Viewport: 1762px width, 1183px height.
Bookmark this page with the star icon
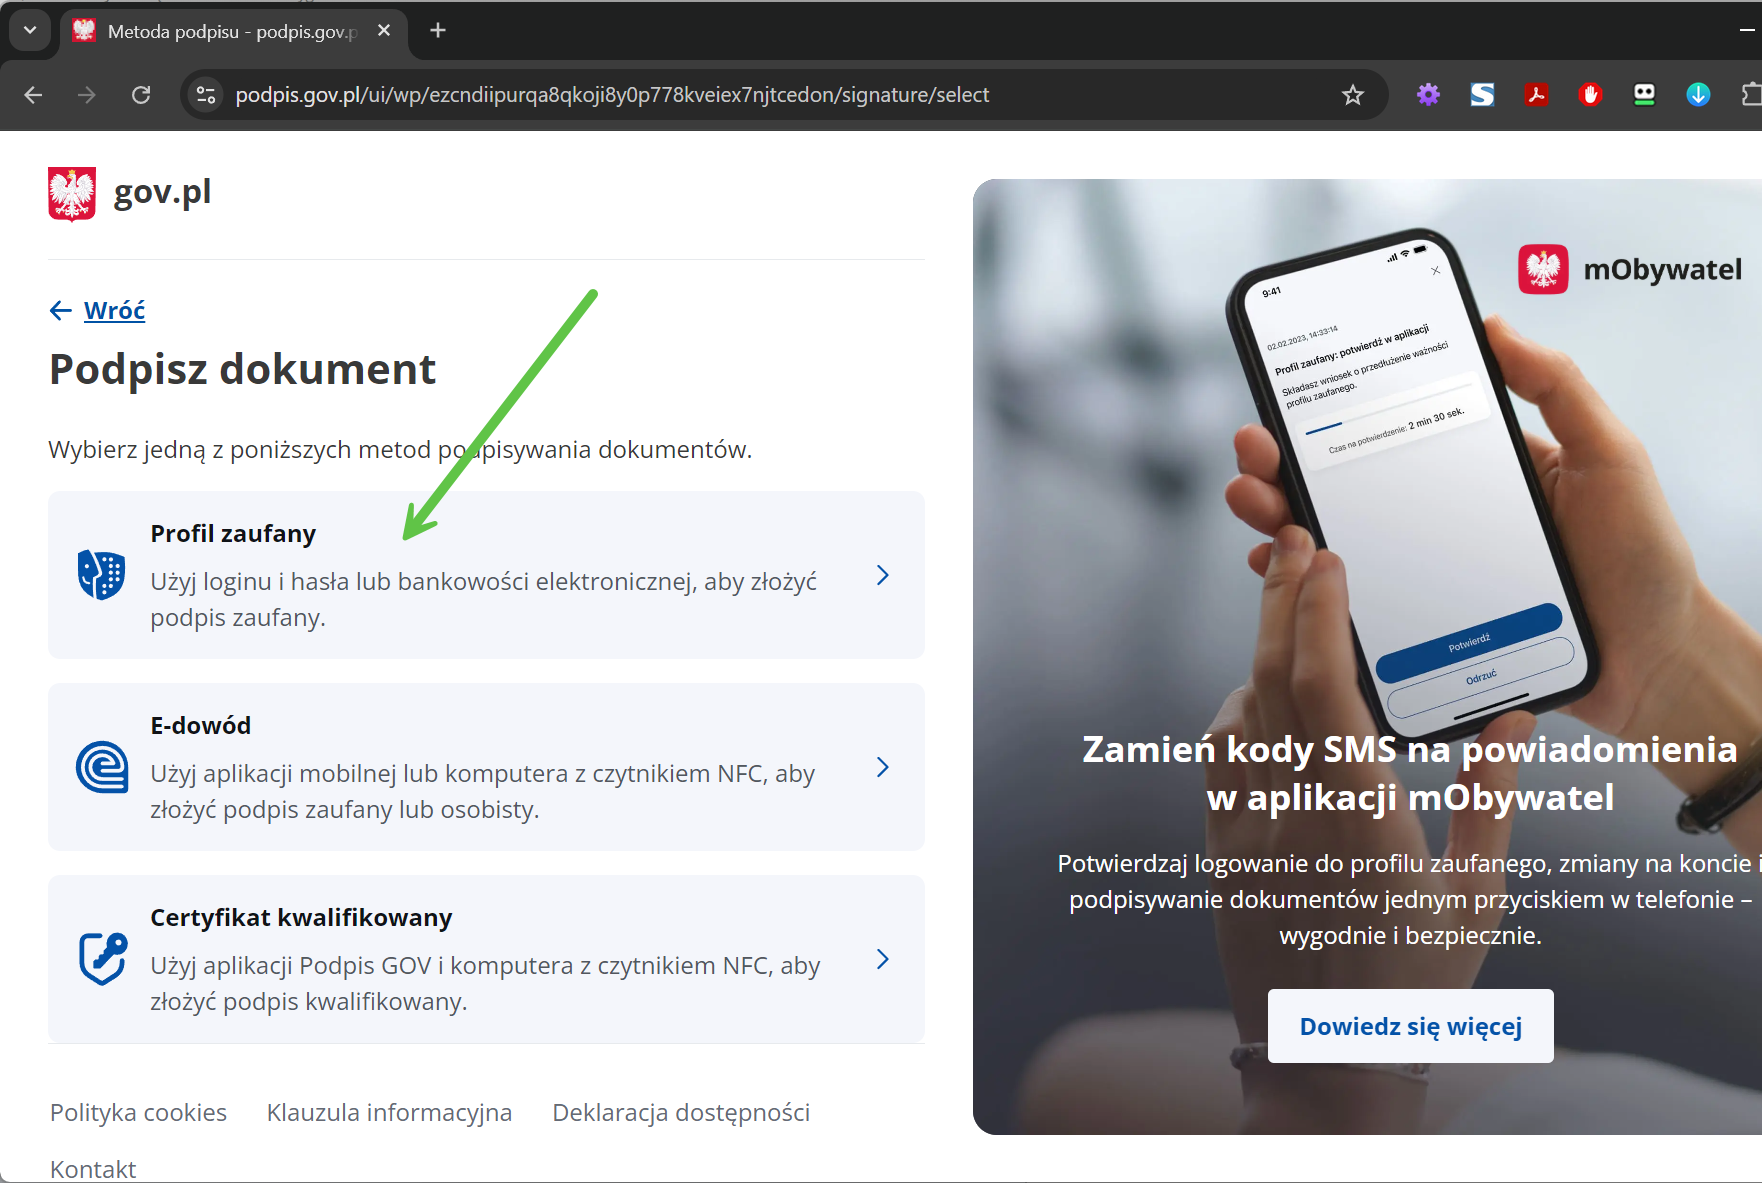point(1352,95)
